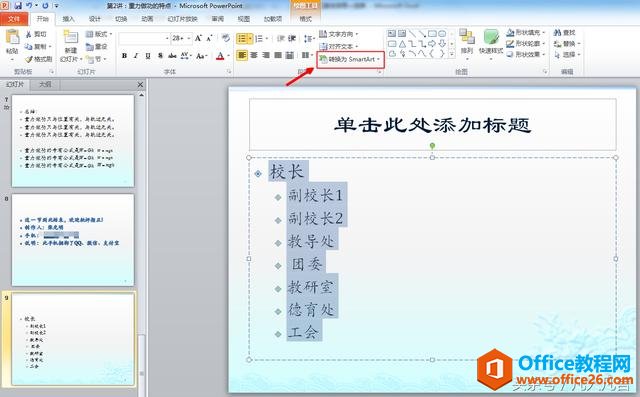Click the Redo/Repeat icon in title bar
Screen dimensions: 640x397
click(x=45, y=5)
